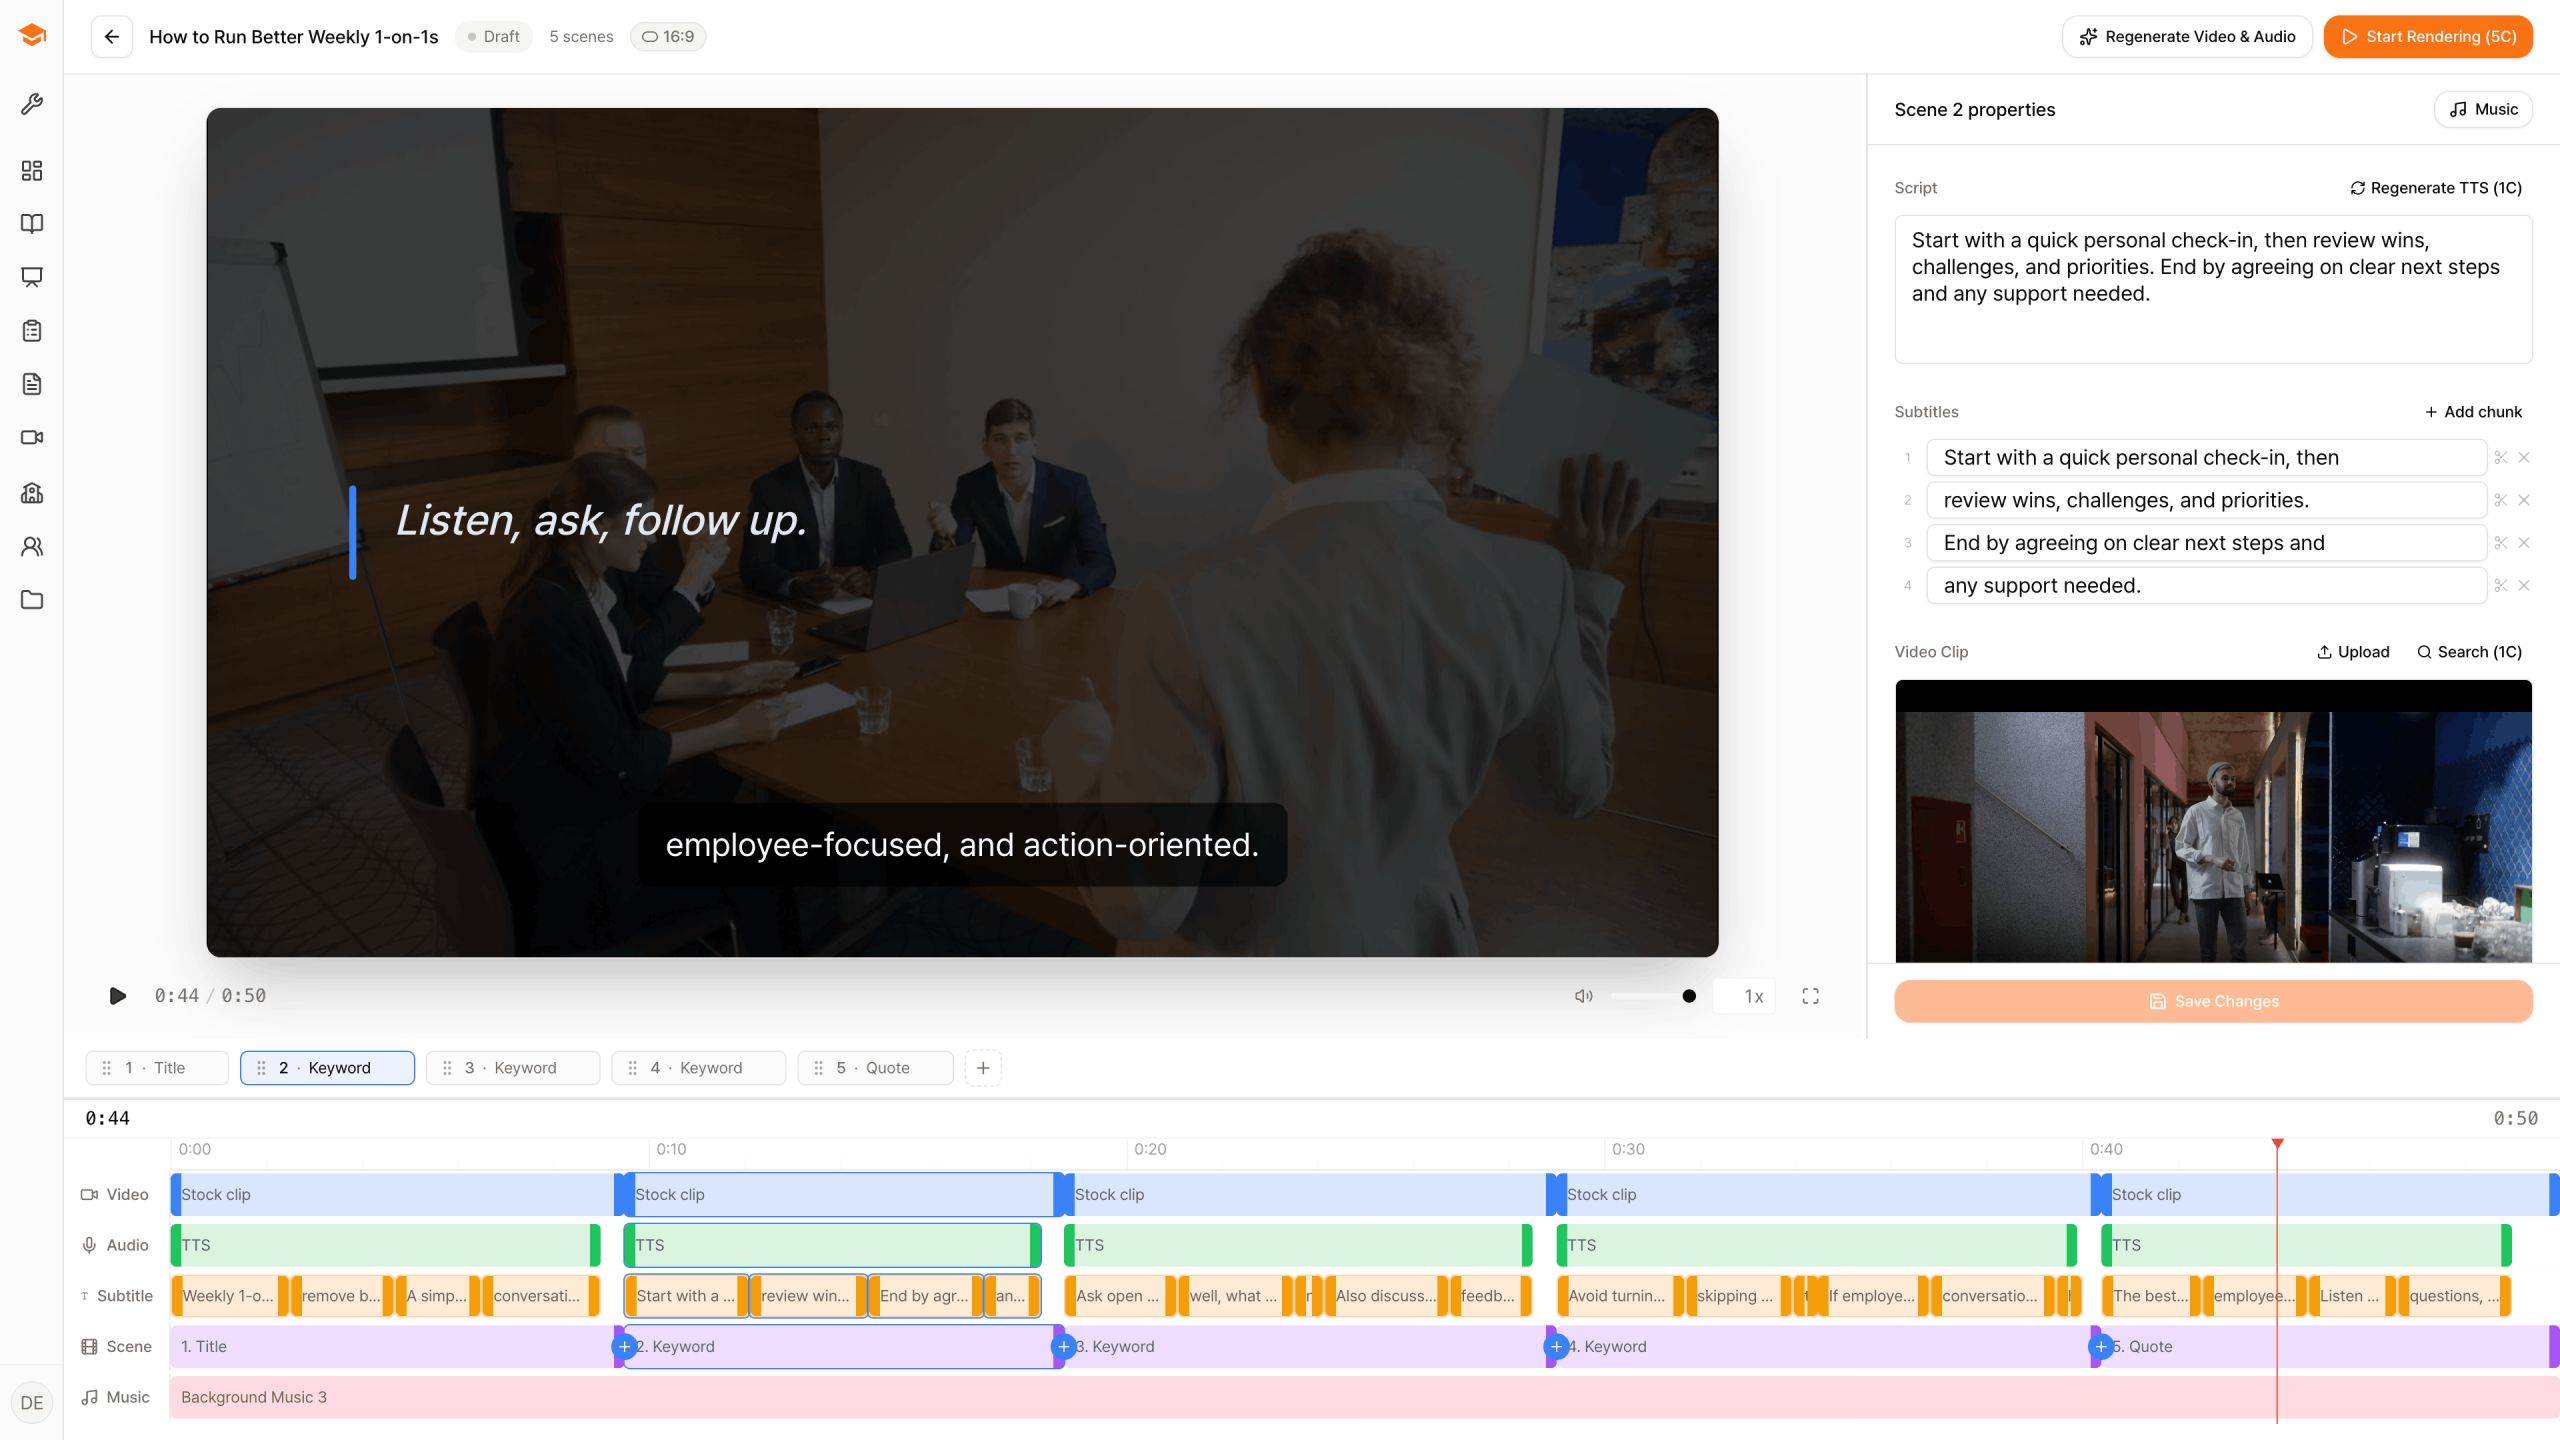2560x1440 pixels.
Task: Select scene tab 2 Keyword
Action: coord(327,1068)
